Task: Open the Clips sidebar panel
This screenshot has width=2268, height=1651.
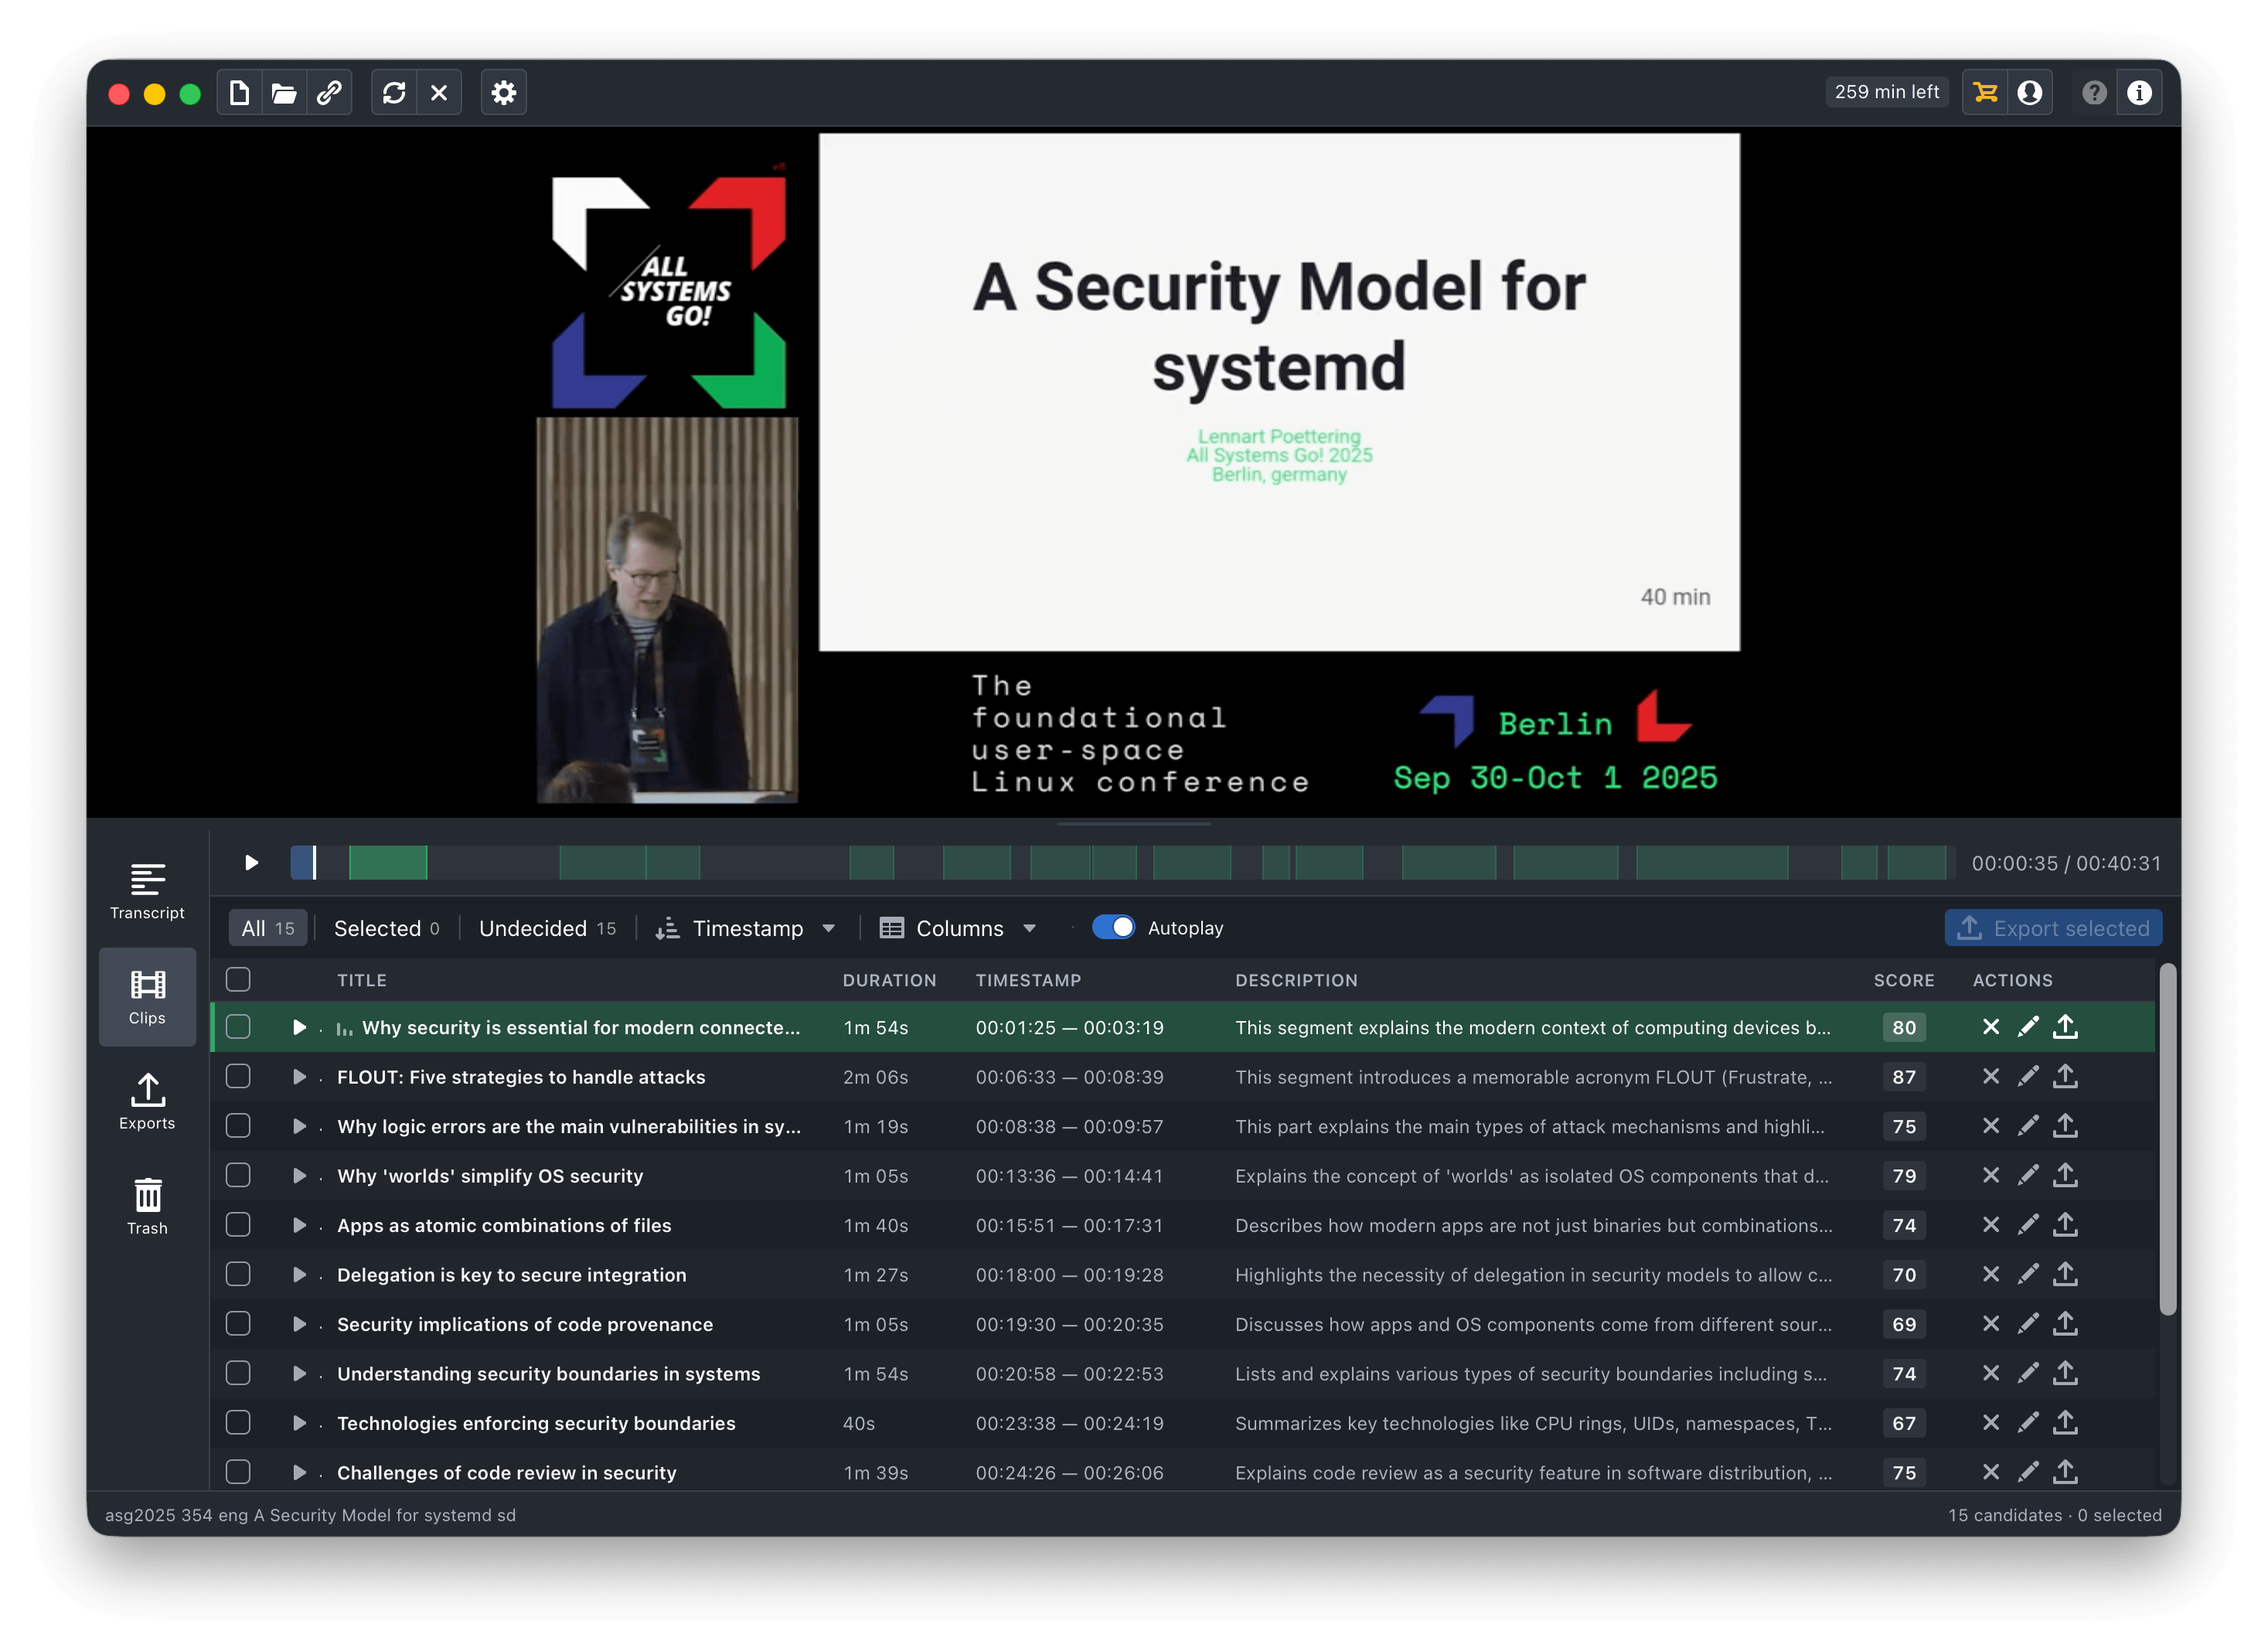Action: pyautogui.click(x=147, y=997)
